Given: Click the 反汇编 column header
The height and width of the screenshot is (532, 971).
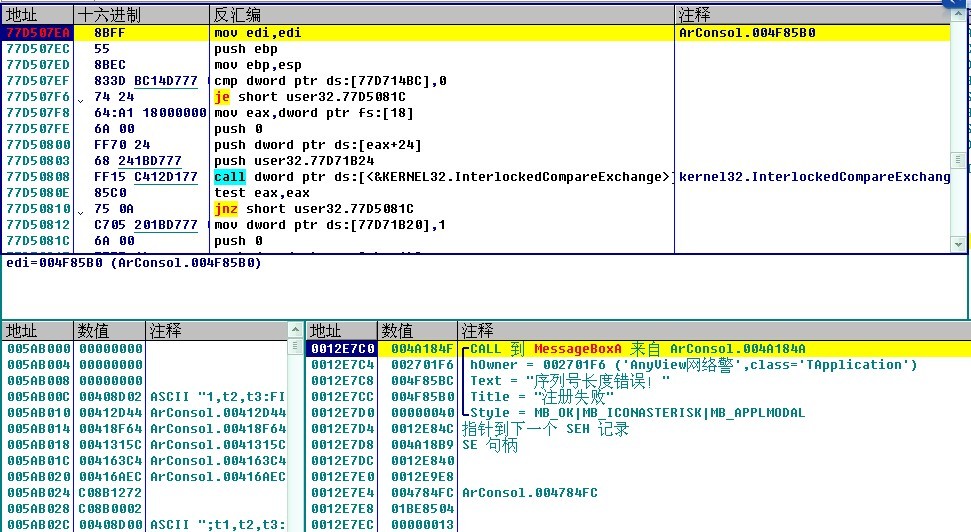Looking at the screenshot, I should (x=442, y=14).
